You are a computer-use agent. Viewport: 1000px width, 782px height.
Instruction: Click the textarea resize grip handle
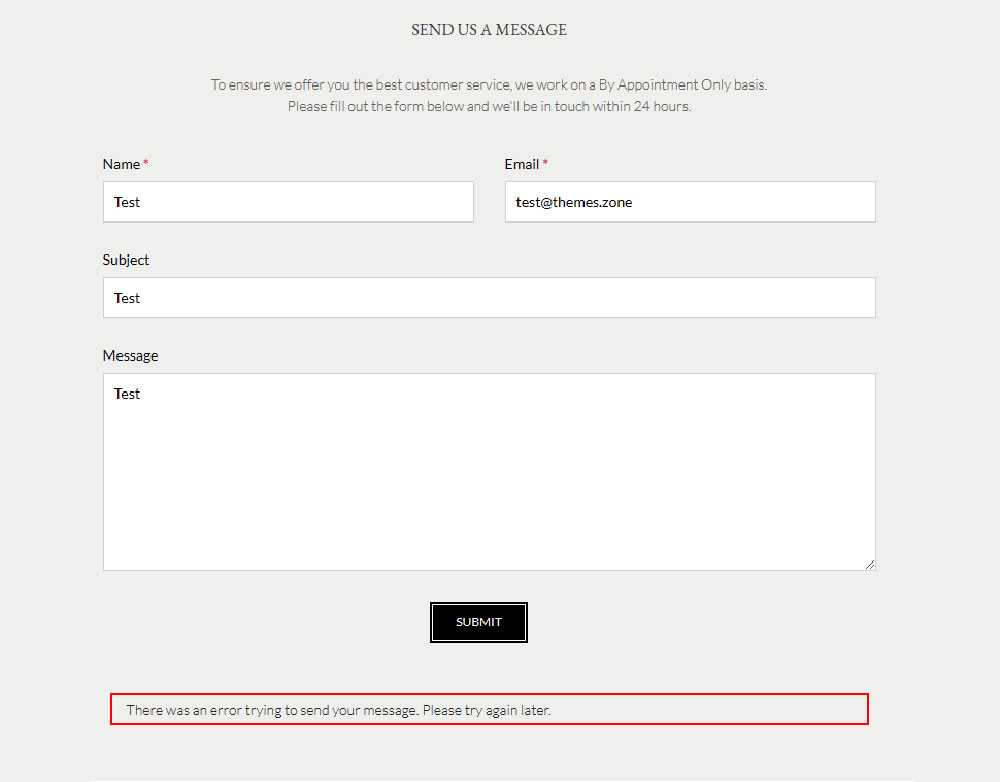click(x=870, y=564)
